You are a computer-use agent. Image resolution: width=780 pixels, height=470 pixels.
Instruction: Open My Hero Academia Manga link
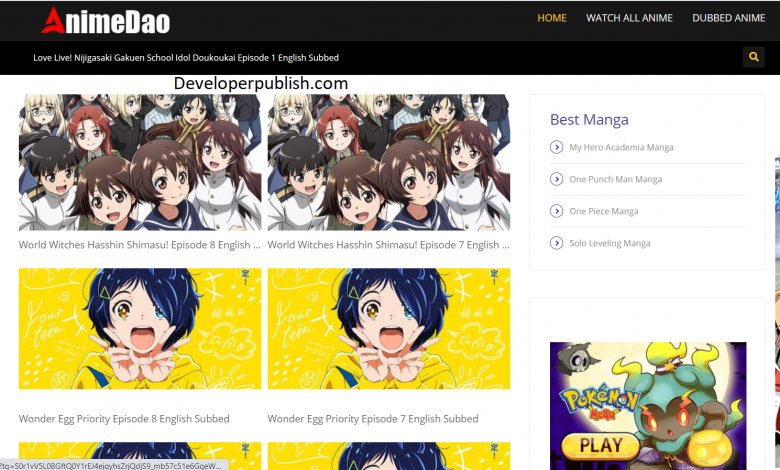pos(621,147)
